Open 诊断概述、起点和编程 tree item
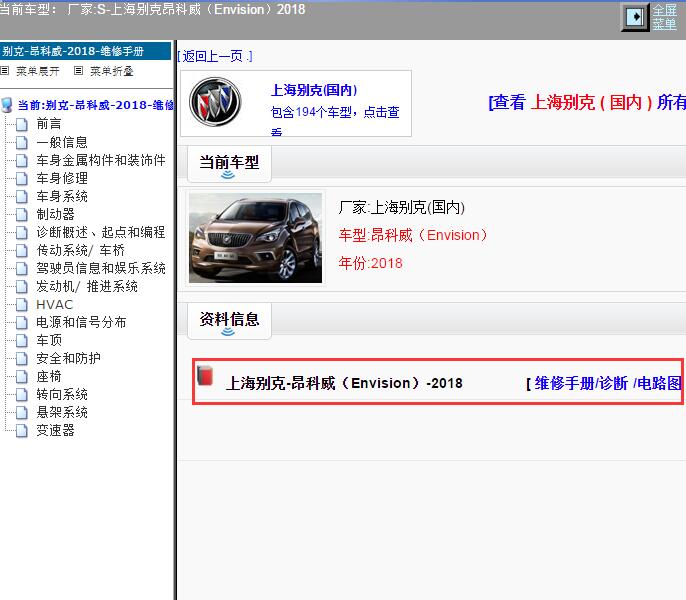Screen dimensions: 686x600 [101, 232]
